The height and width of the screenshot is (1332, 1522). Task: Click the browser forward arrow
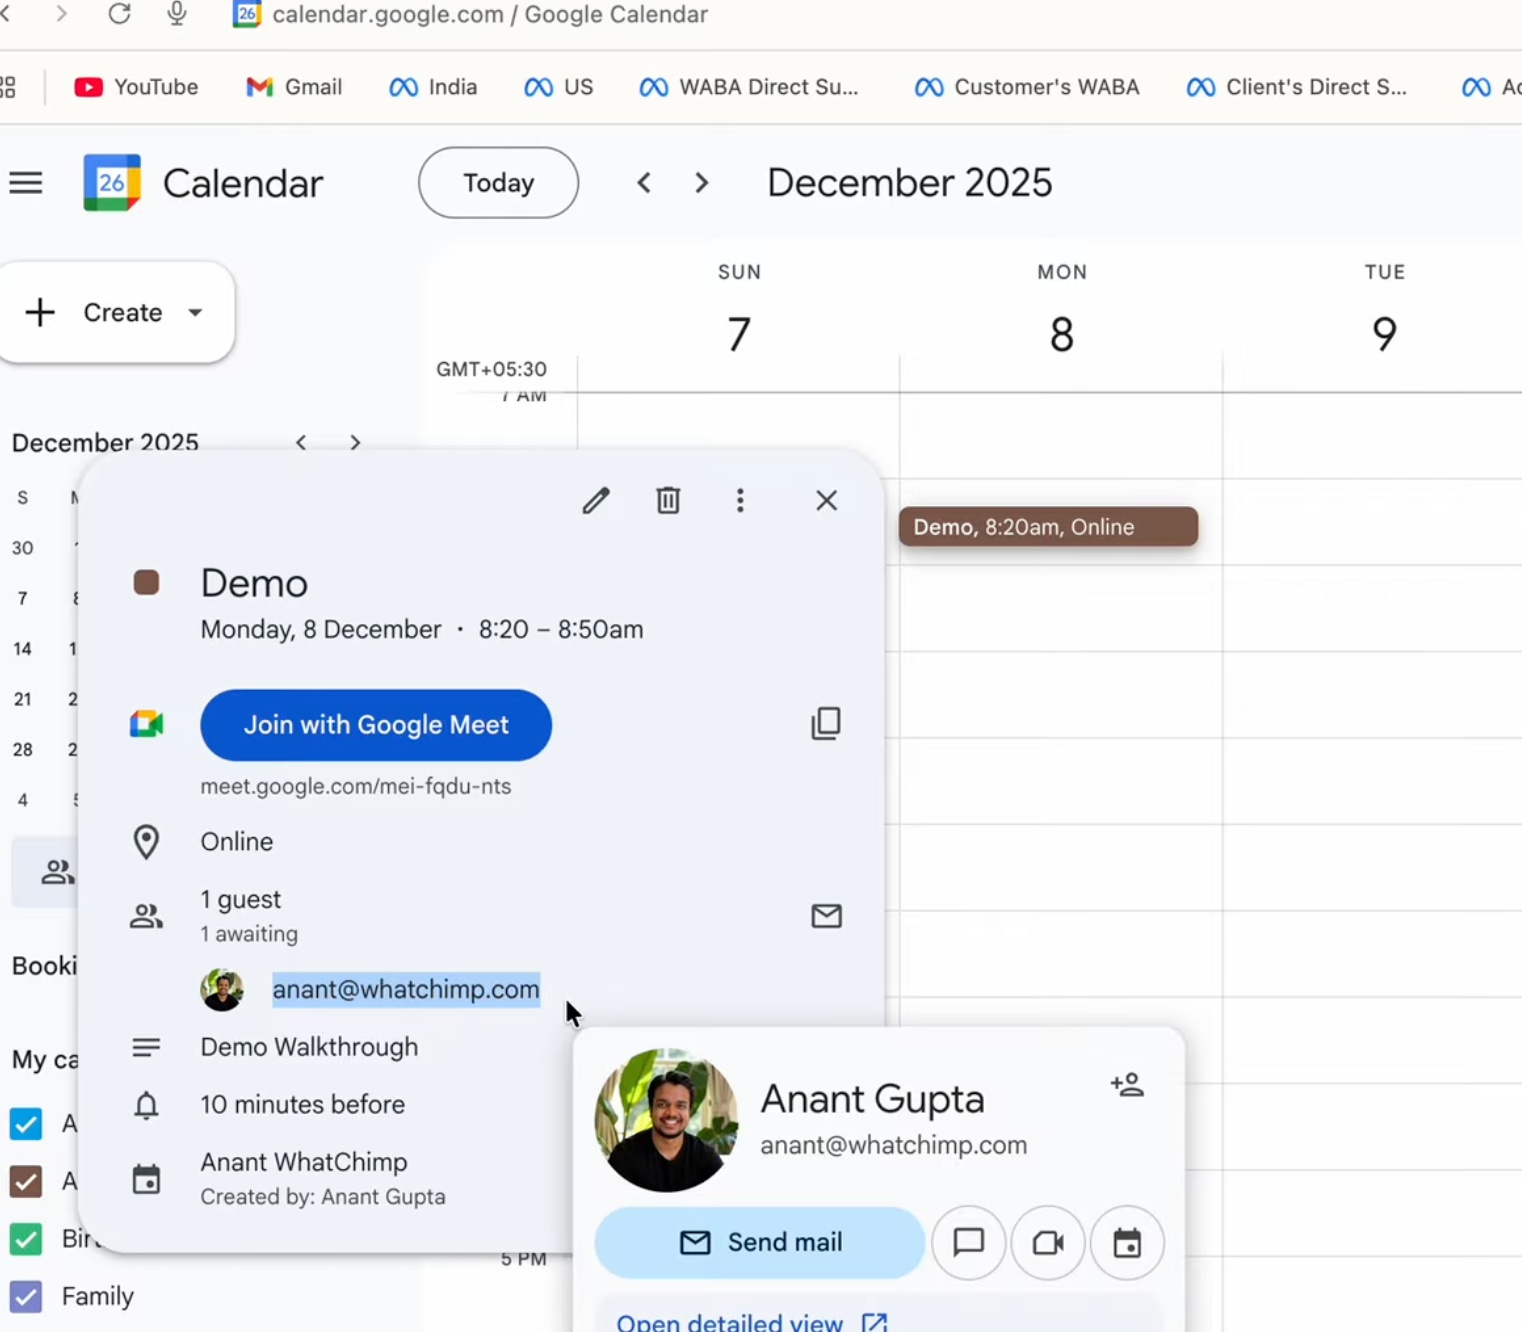[x=62, y=14]
